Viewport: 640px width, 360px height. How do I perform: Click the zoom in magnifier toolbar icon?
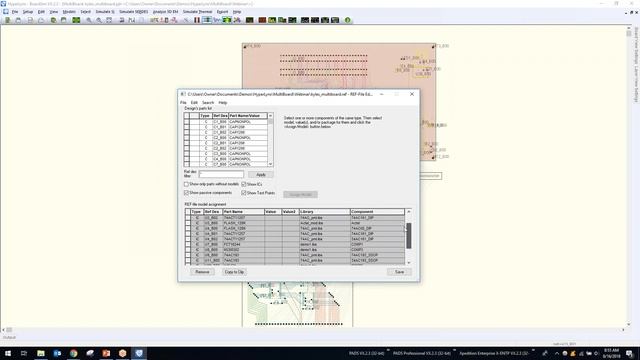89,20
